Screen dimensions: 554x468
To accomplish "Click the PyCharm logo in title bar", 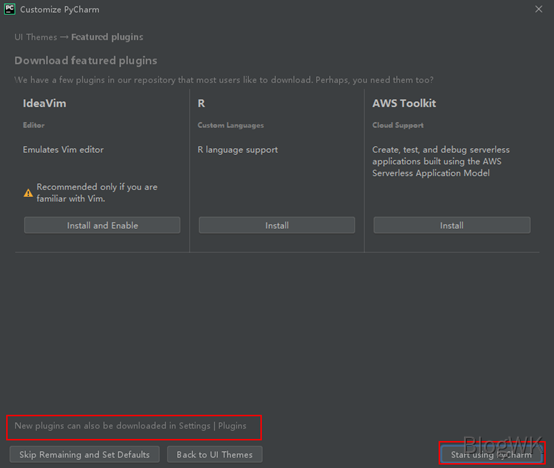I will click(10, 9).
